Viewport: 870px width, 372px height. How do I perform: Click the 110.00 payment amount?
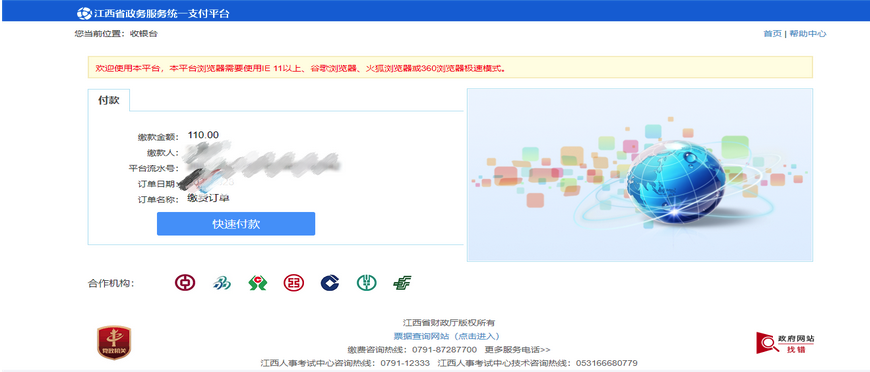pyautogui.click(x=203, y=135)
